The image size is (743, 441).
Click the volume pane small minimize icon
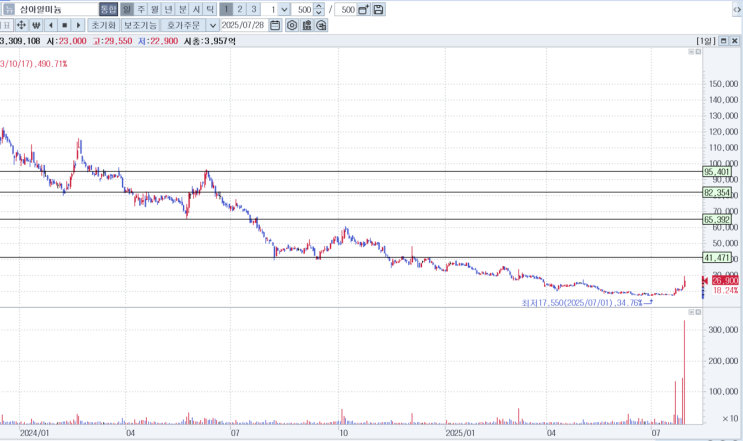(x=691, y=312)
